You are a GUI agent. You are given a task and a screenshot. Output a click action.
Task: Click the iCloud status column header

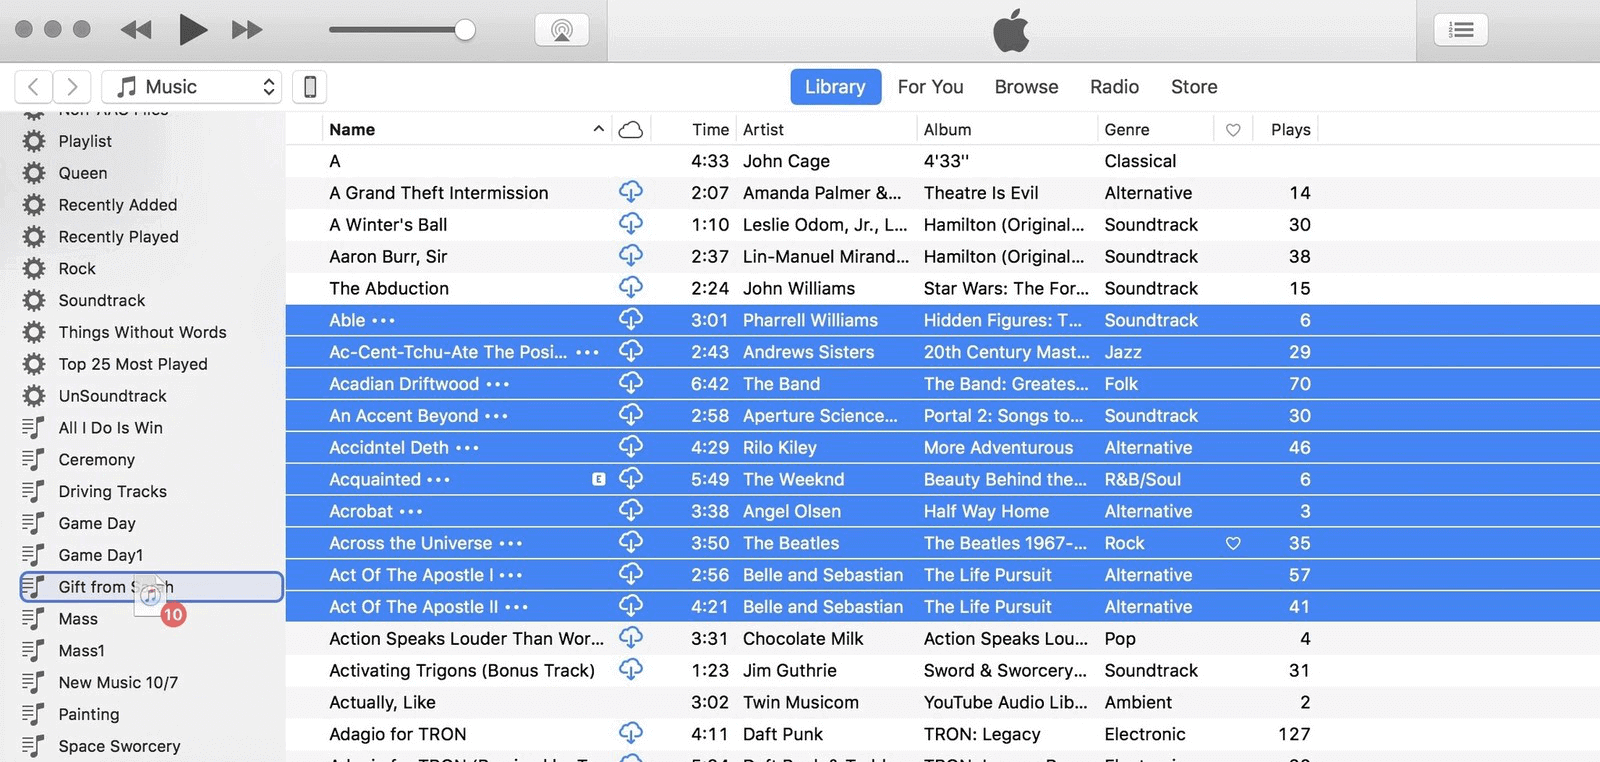pos(631,129)
